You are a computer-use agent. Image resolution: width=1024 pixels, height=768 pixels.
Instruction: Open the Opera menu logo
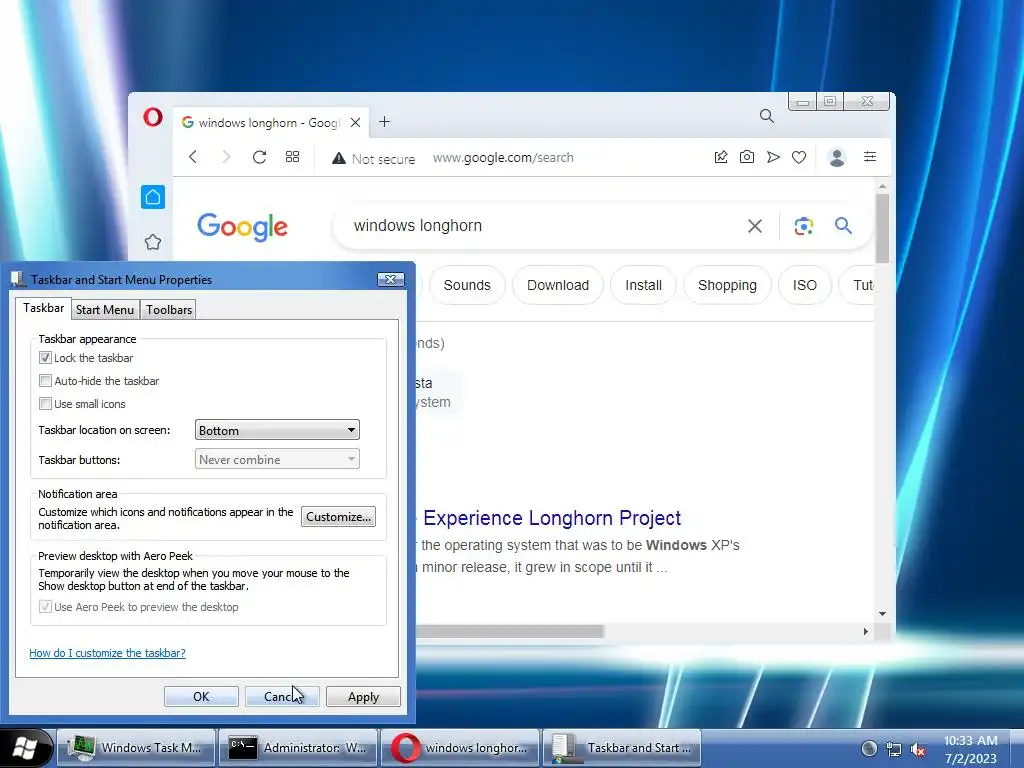point(153,118)
